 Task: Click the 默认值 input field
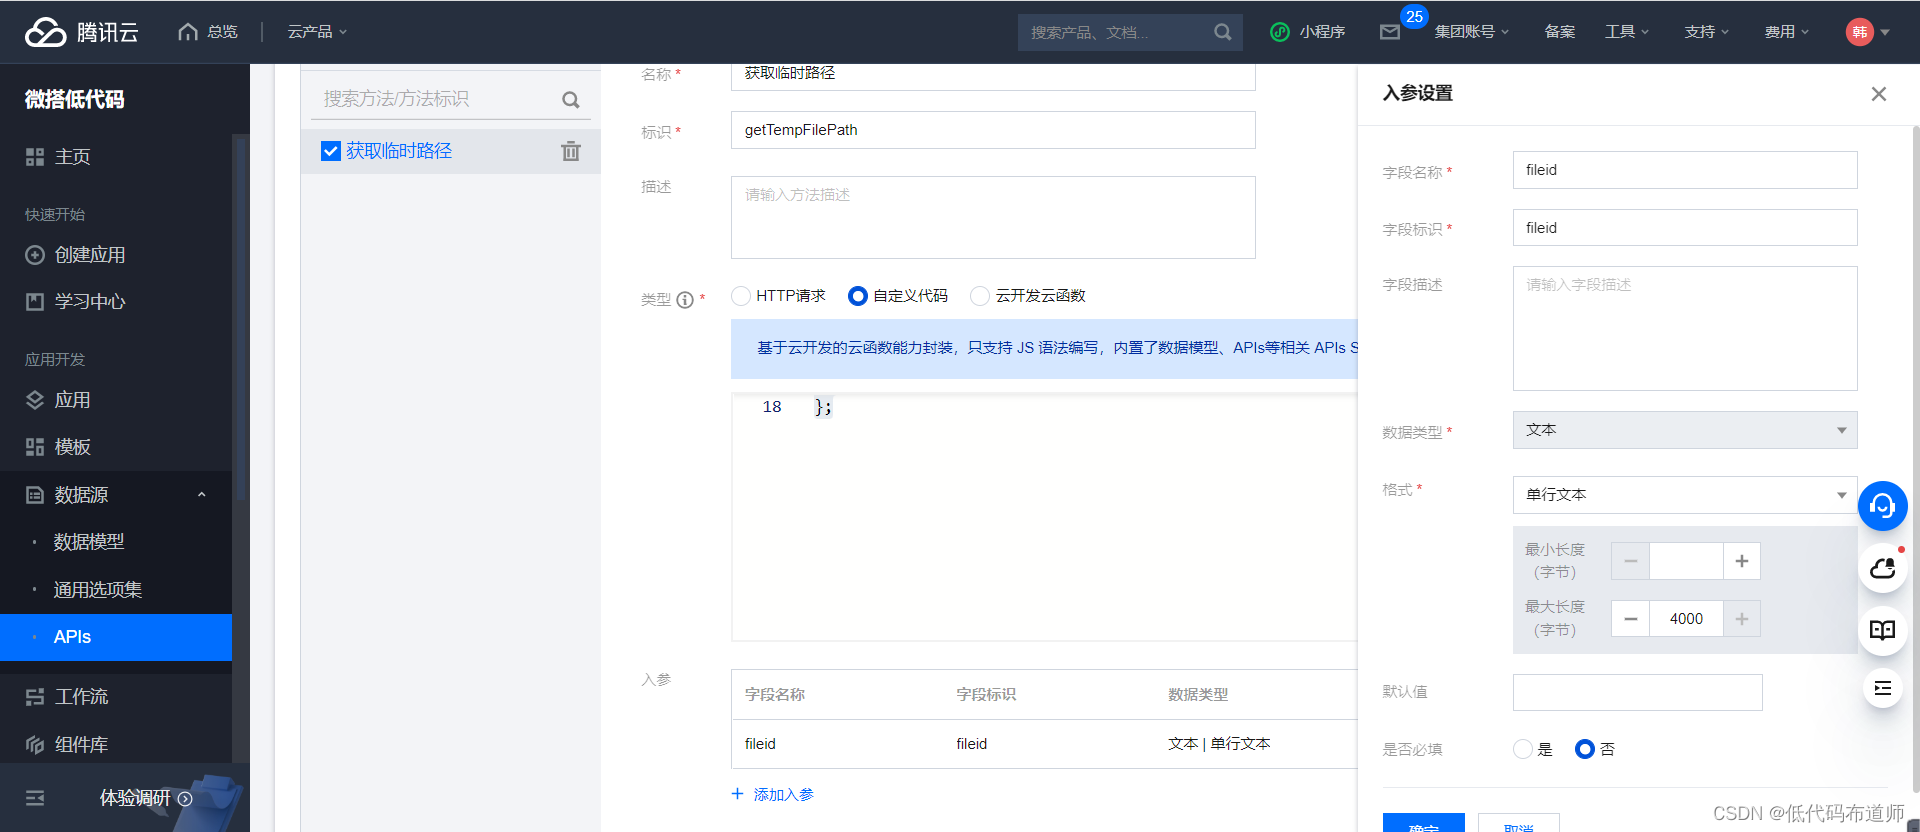(x=1638, y=693)
